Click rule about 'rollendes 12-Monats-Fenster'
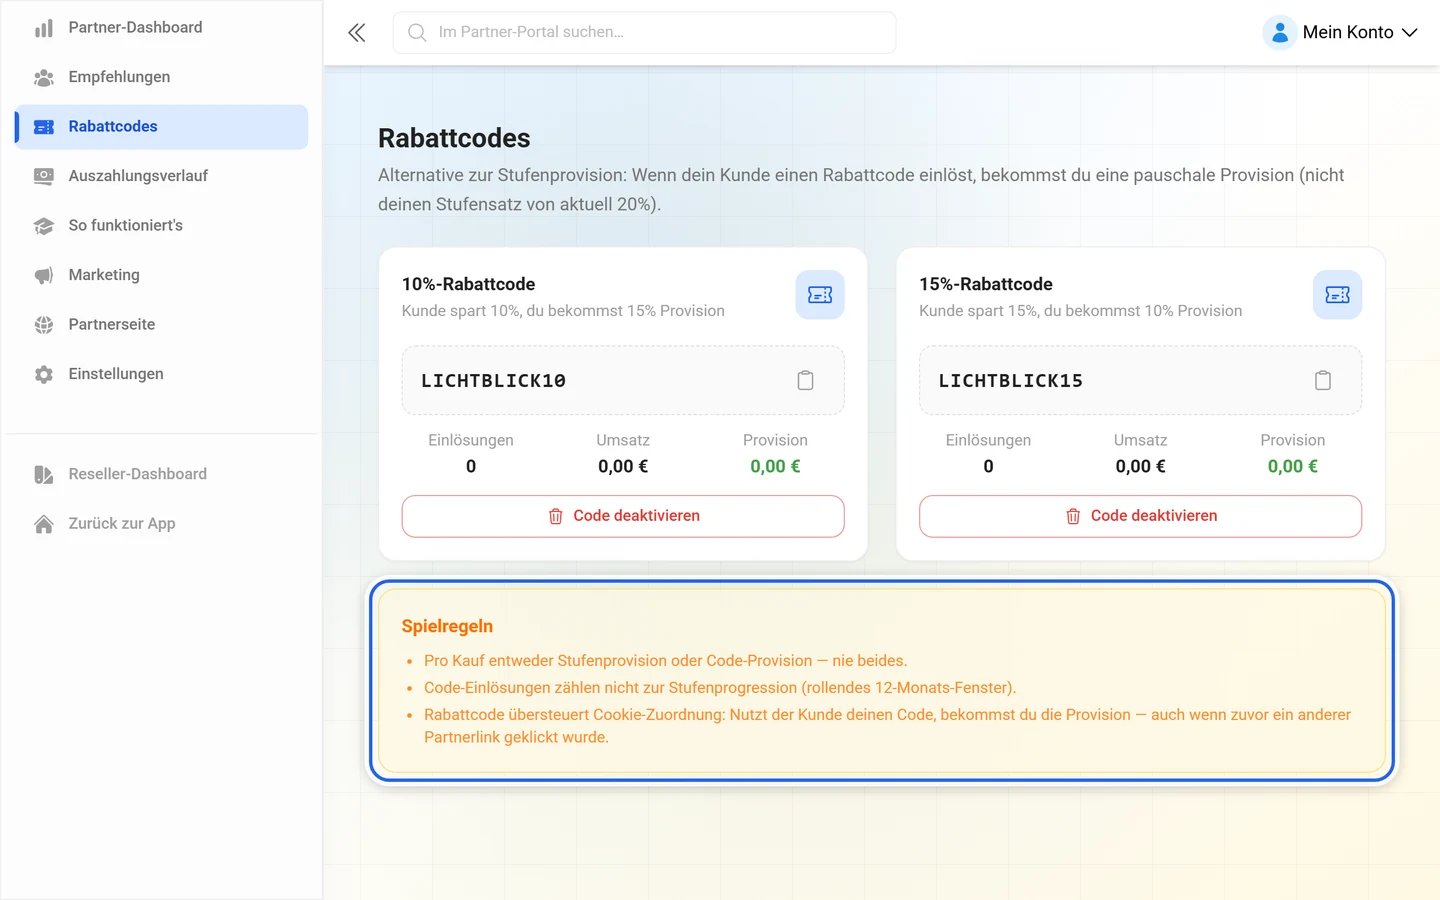1440x900 pixels. point(720,688)
